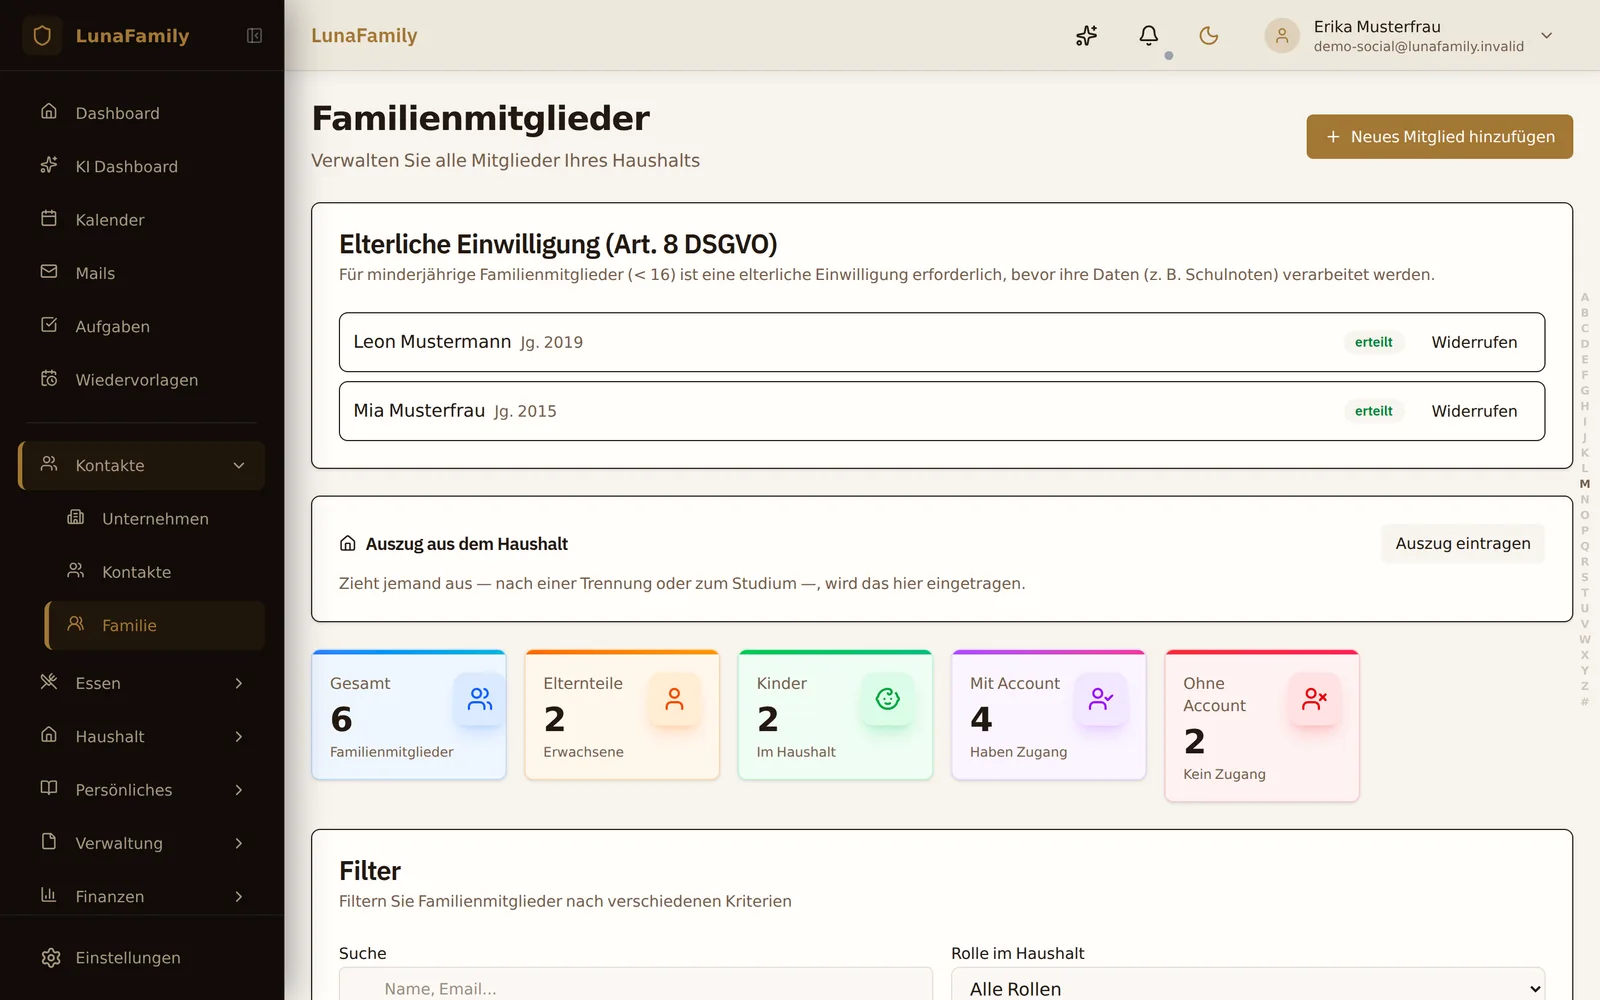Select the Familie submenu item
1600x1000 pixels.
155,625
